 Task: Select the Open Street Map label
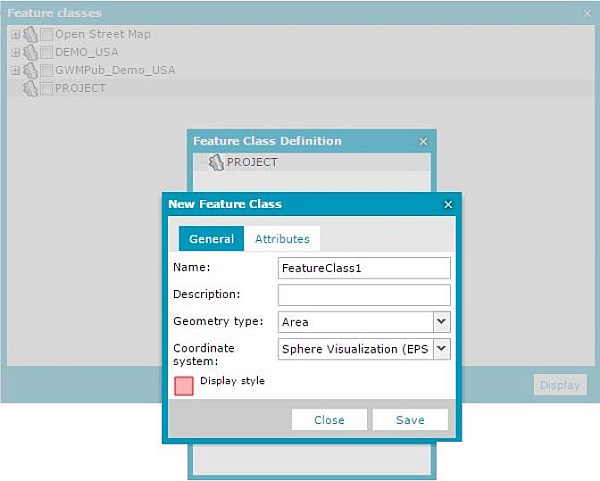pos(103,34)
